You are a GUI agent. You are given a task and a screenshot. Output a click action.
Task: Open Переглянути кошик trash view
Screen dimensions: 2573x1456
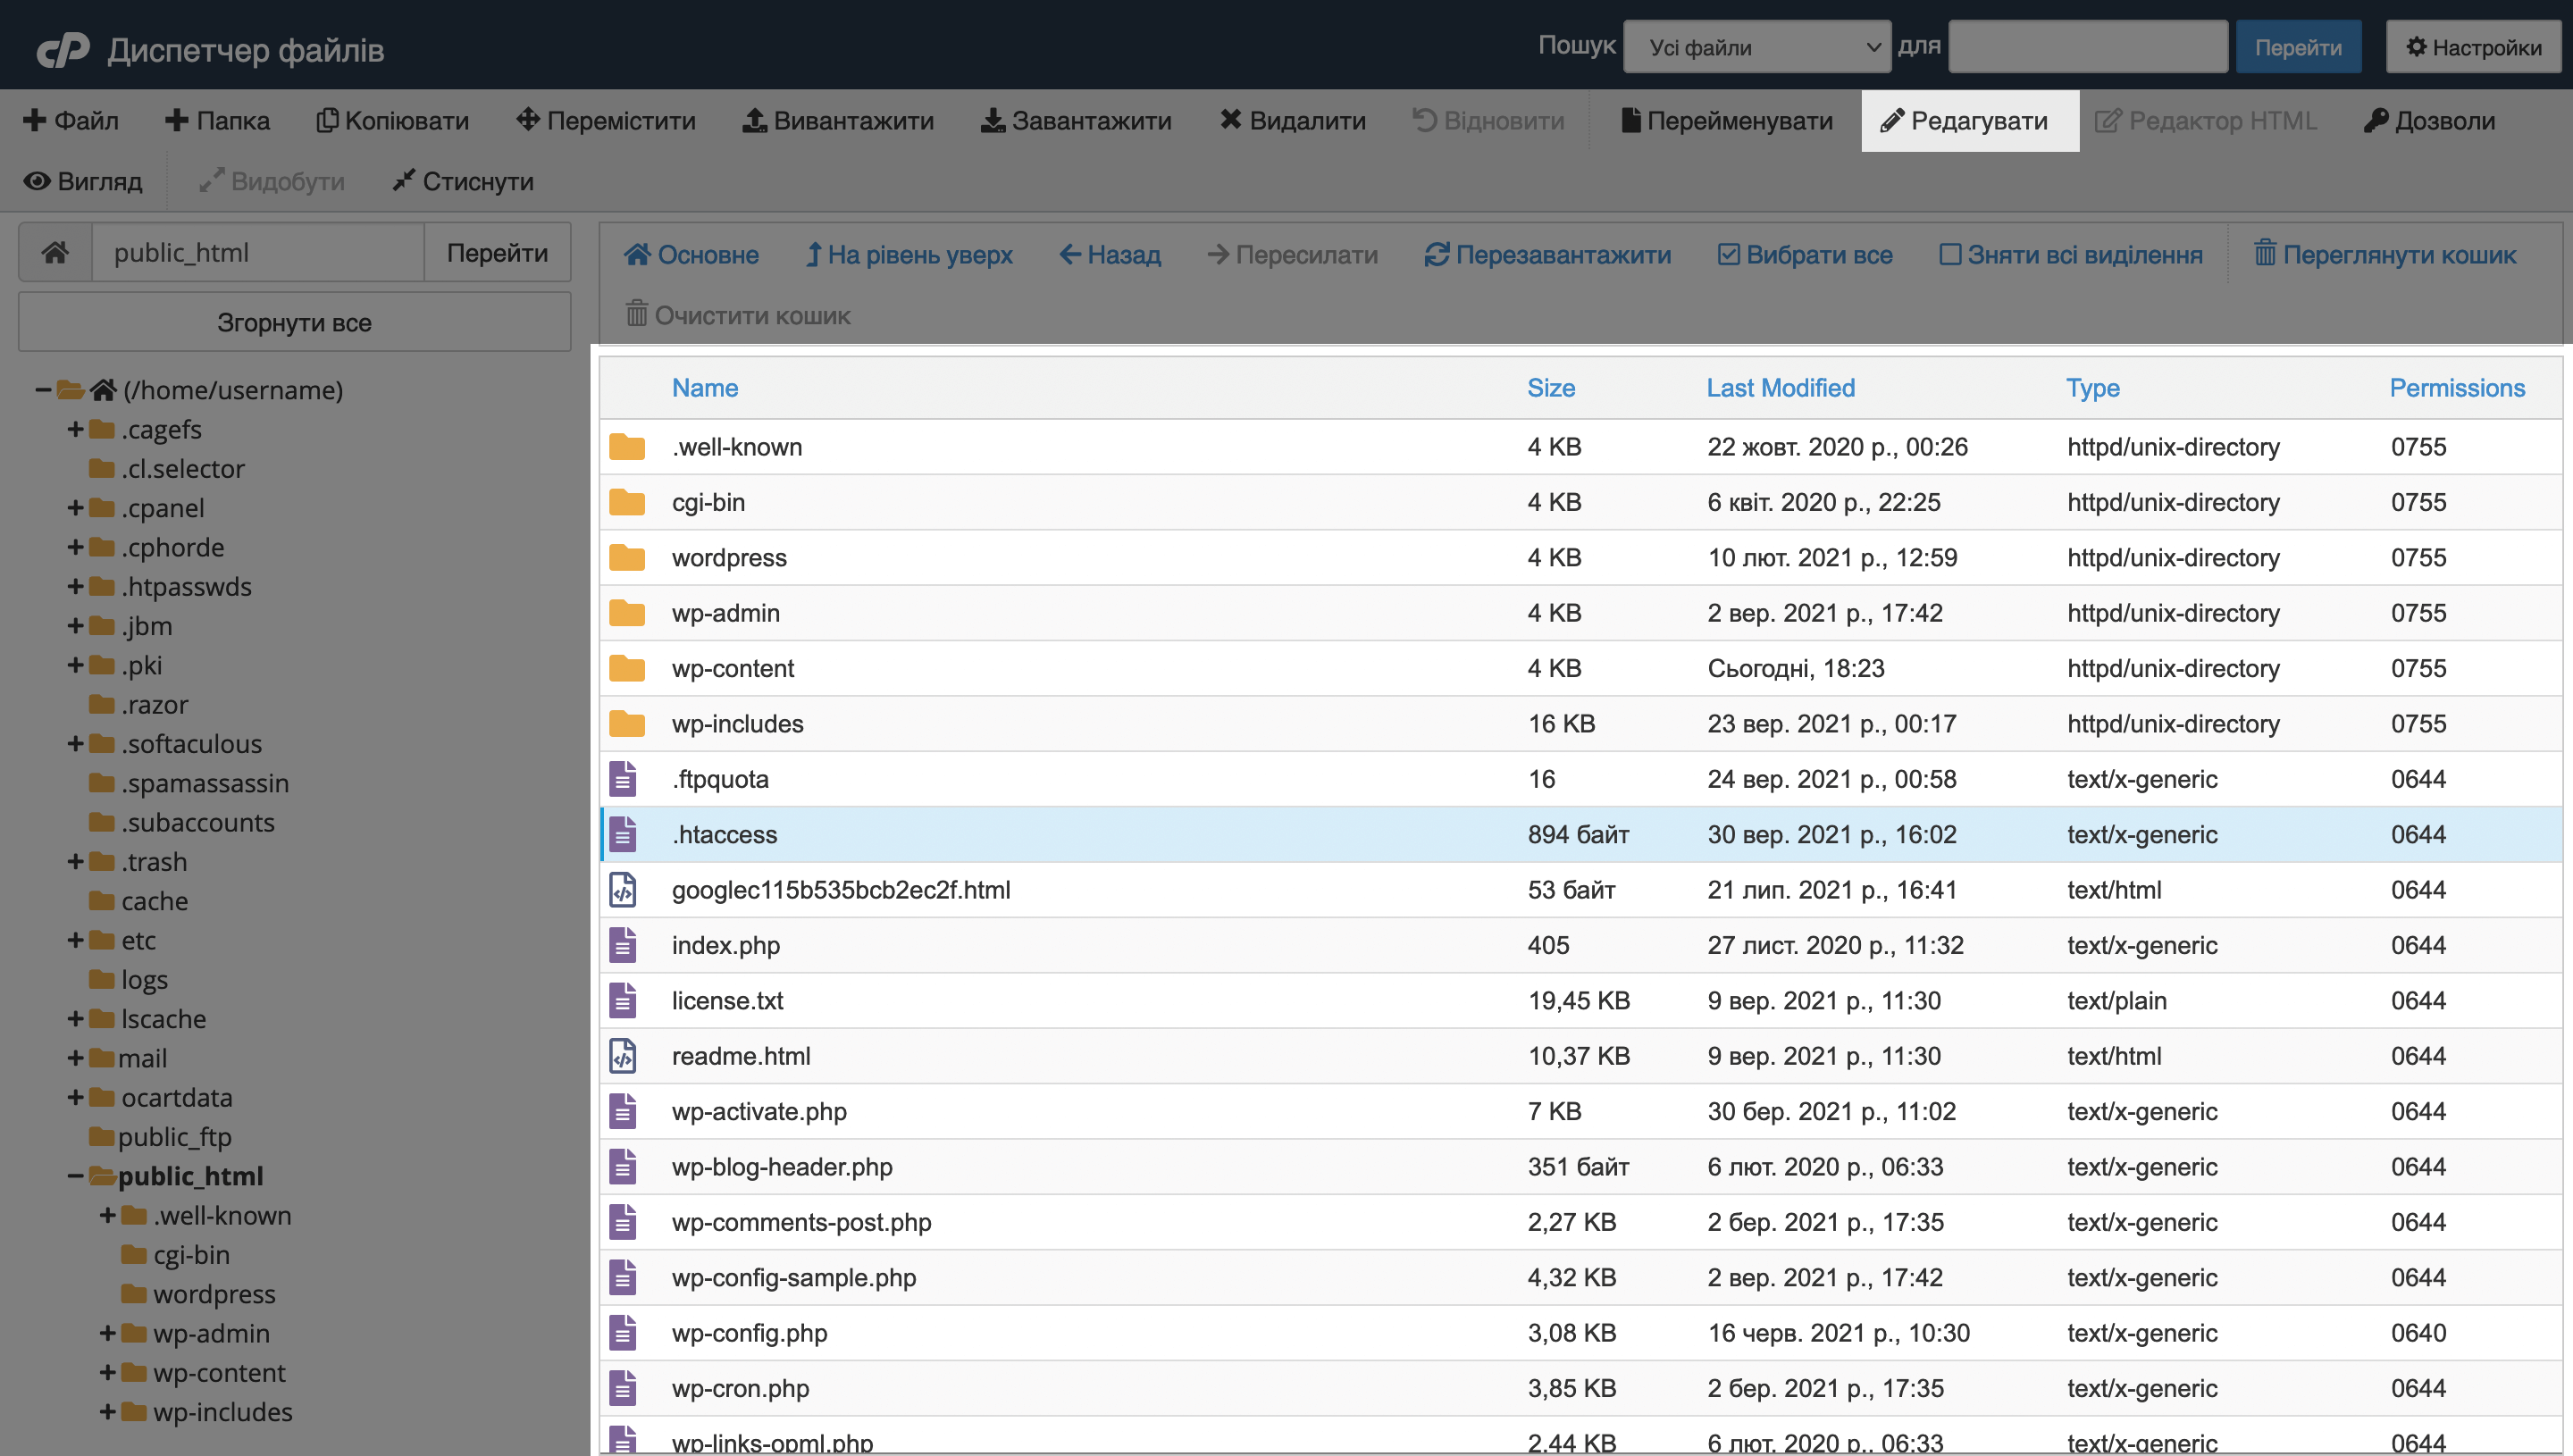pos(2385,255)
